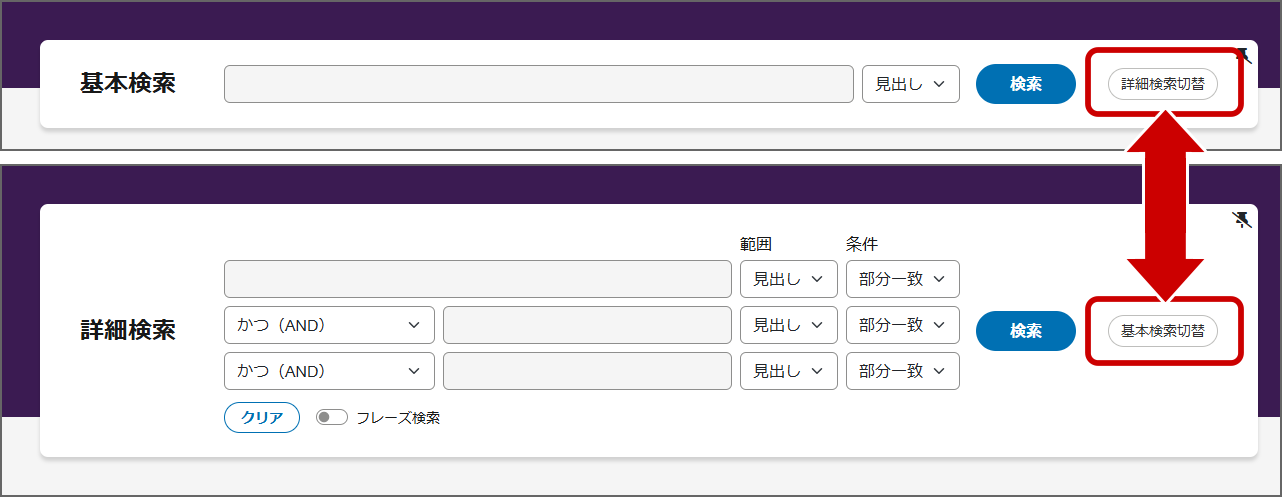Viewport: 1282px width, 503px height.
Task: Open the third row 見出し range dropdown in advanced search
Action: [x=788, y=371]
